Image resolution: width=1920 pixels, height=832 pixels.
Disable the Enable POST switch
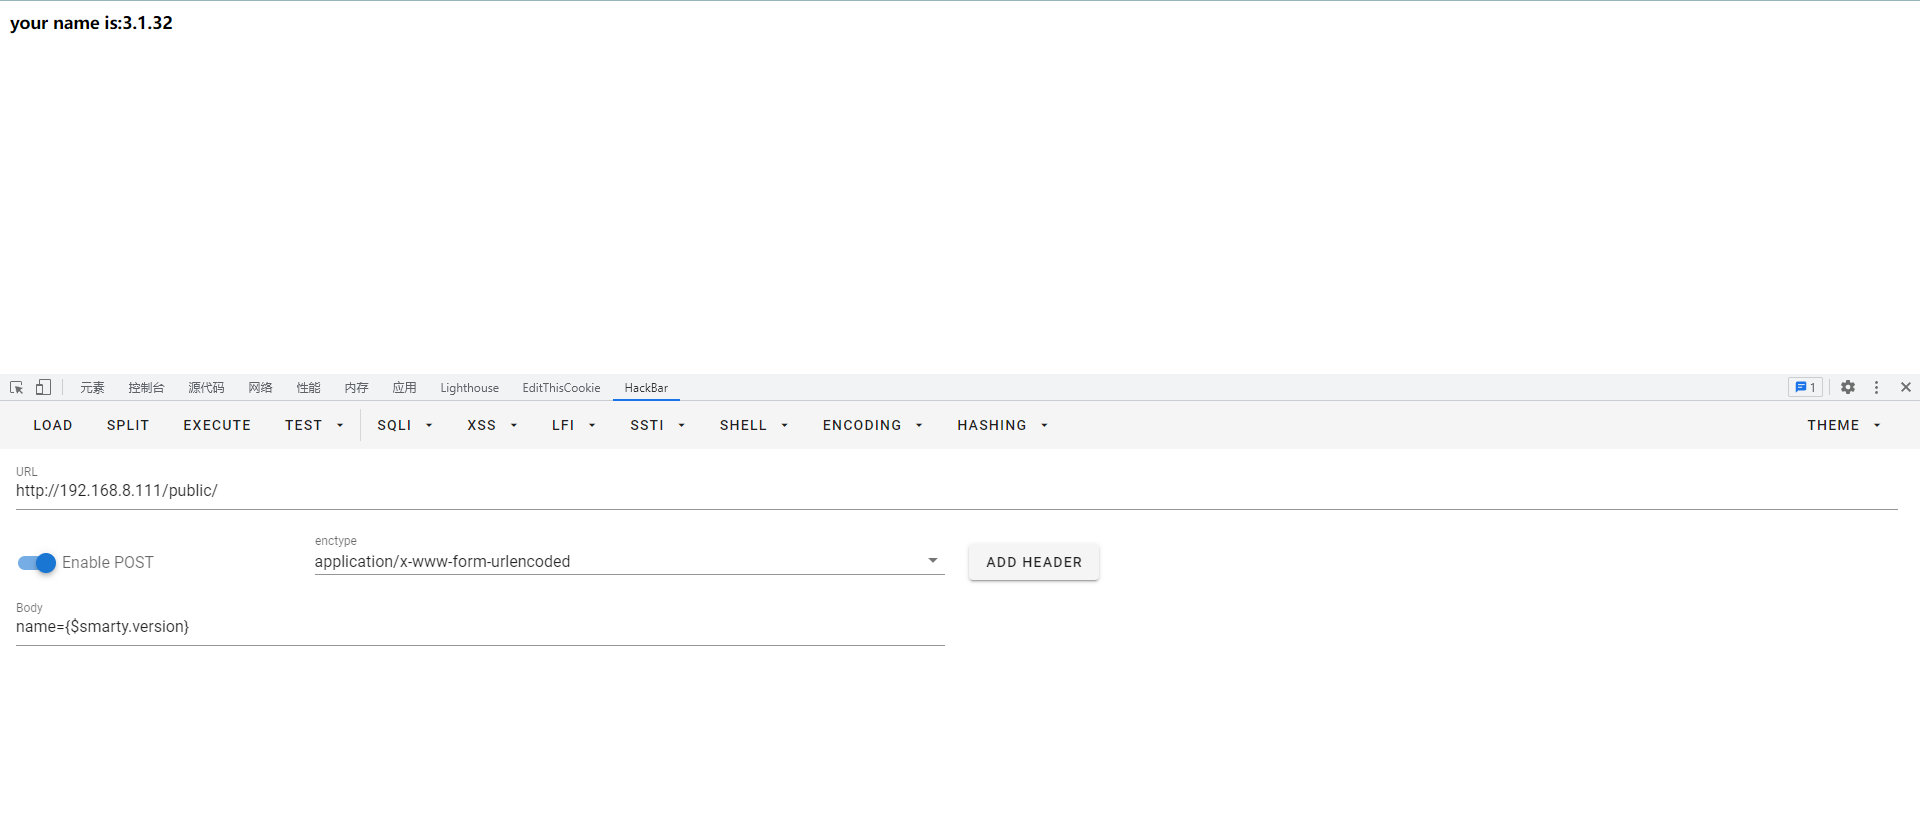[x=37, y=563]
